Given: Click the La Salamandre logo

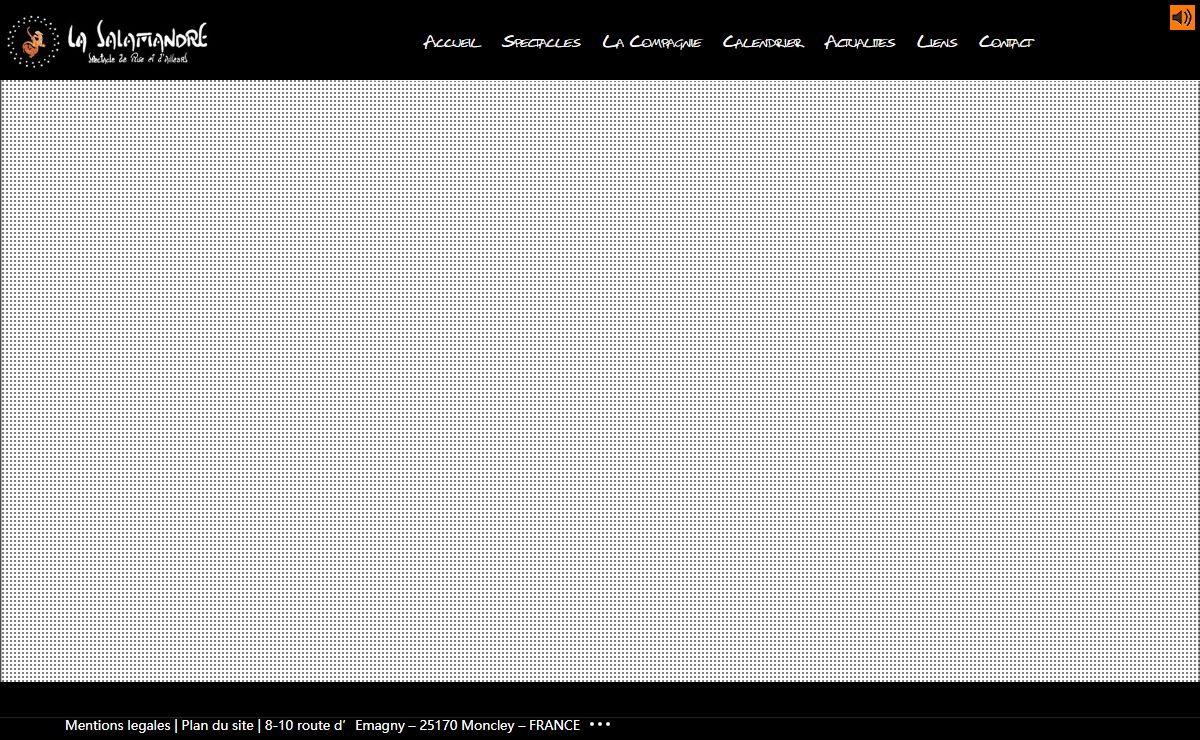Looking at the screenshot, I should [x=107, y=41].
